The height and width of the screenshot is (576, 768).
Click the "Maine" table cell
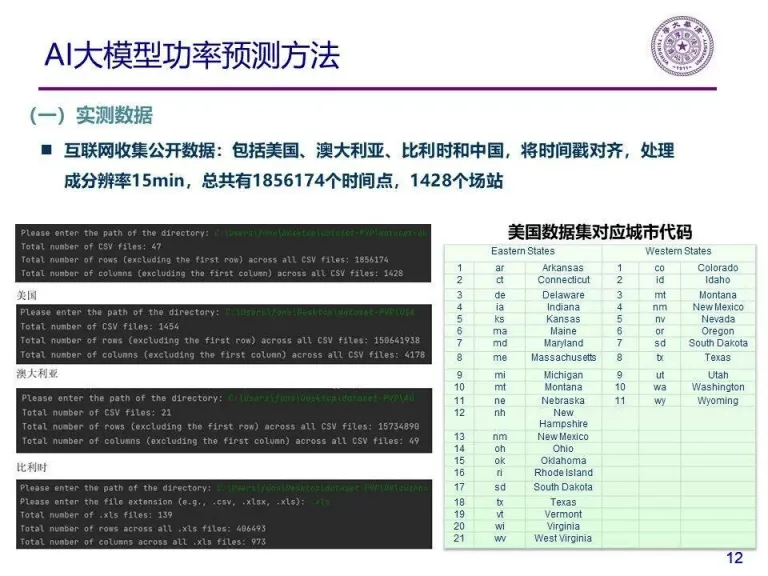point(563,331)
